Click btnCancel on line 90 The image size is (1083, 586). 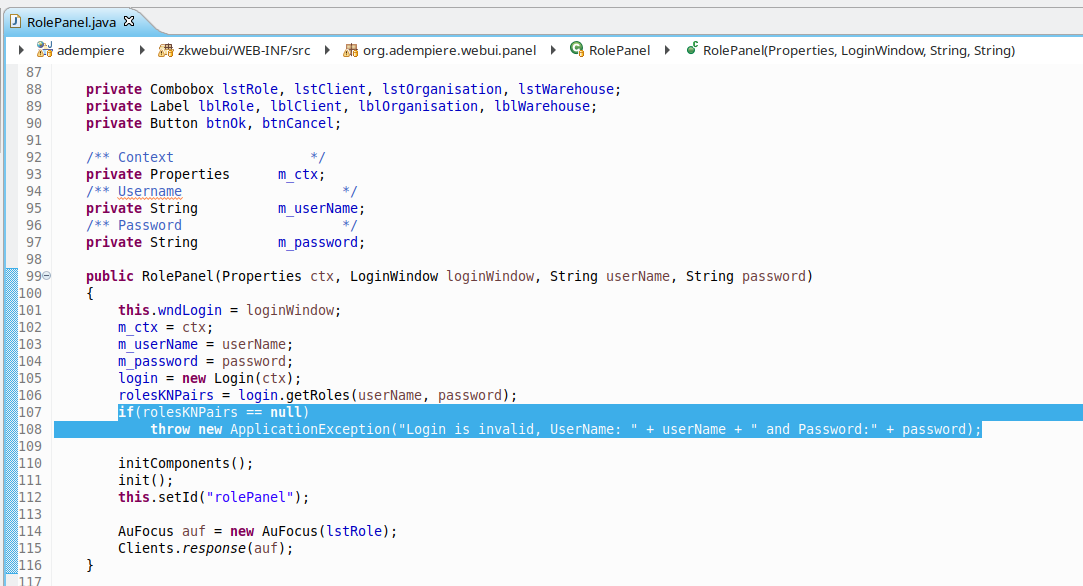(x=298, y=123)
